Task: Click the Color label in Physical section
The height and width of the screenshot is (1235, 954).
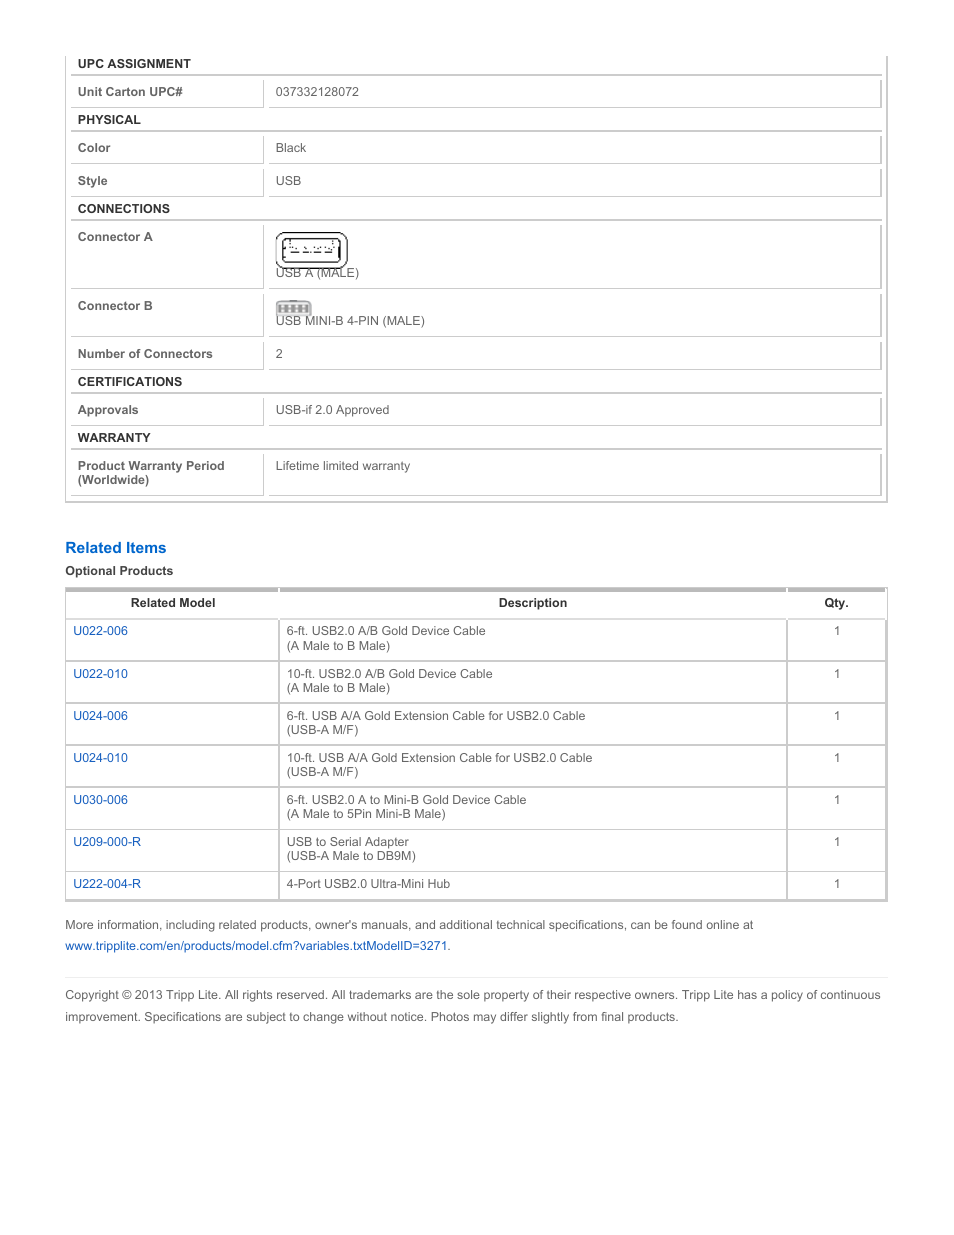Action: pos(94,148)
